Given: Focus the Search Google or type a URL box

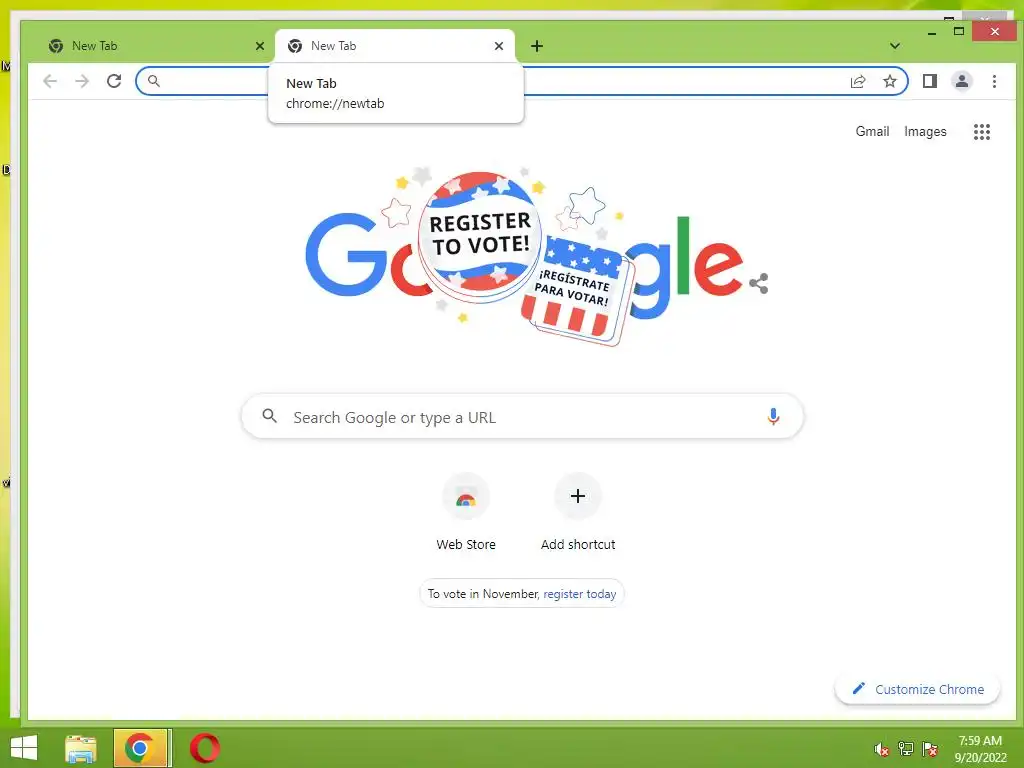Looking at the screenshot, I should 522,417.
